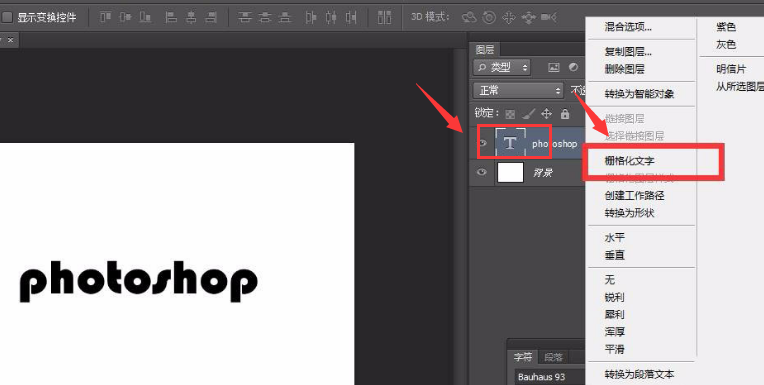Toggle lock image pixels brush icon
The width and height of the screenshot is (764, 385).
point(528,114)
